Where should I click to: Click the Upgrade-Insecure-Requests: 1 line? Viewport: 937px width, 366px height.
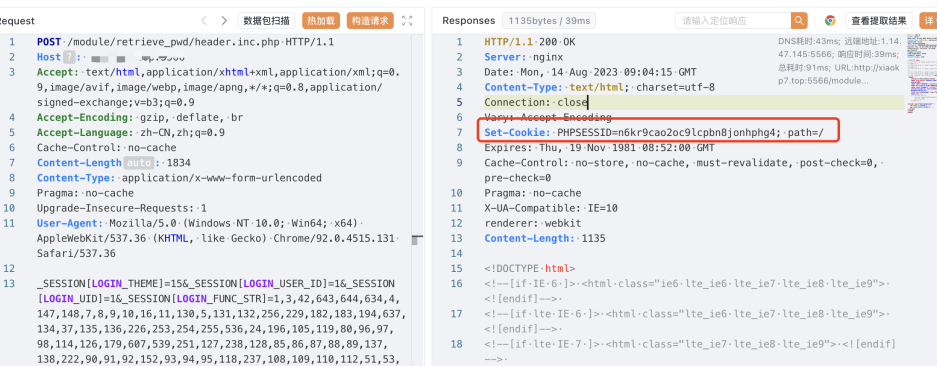click(122, 208)
